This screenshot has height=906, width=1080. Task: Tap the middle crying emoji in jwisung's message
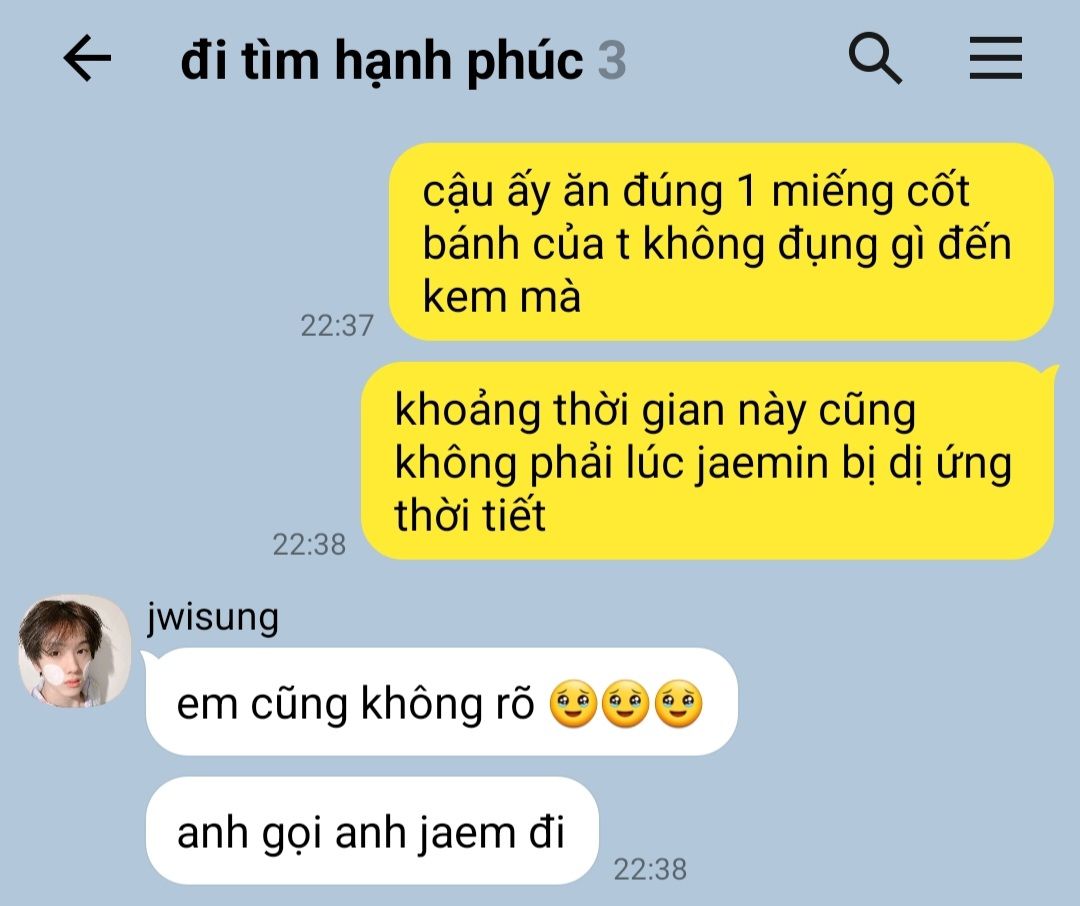click(625, 704)
